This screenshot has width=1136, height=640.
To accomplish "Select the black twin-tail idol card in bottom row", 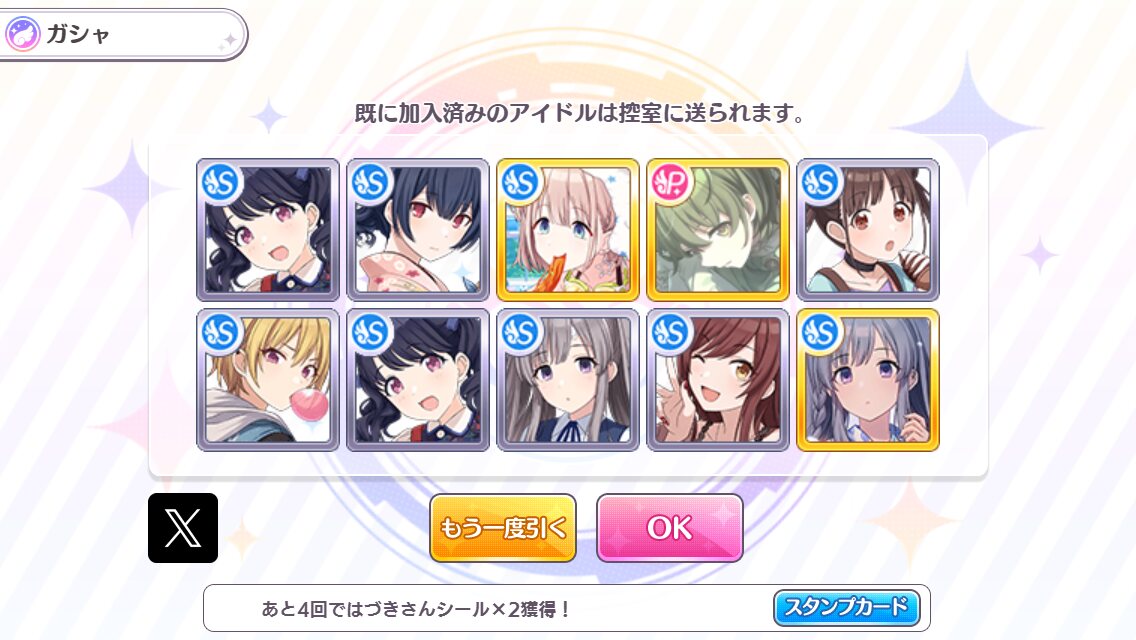I will [417, 380].
